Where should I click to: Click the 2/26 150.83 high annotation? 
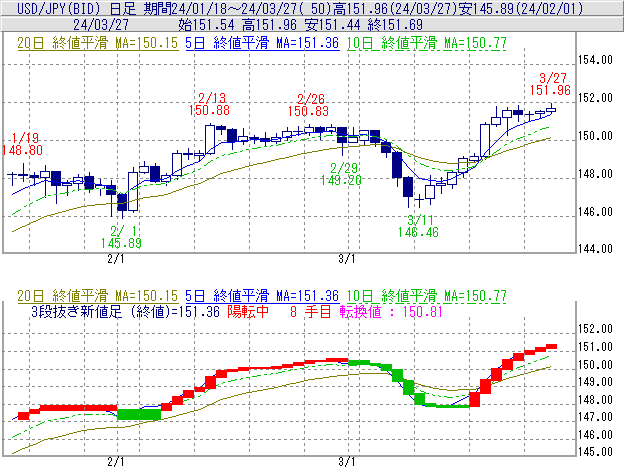coord(309,105)
